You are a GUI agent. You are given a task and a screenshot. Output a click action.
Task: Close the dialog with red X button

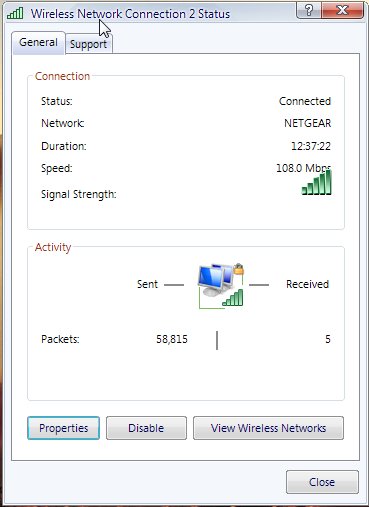click(343, 10)
